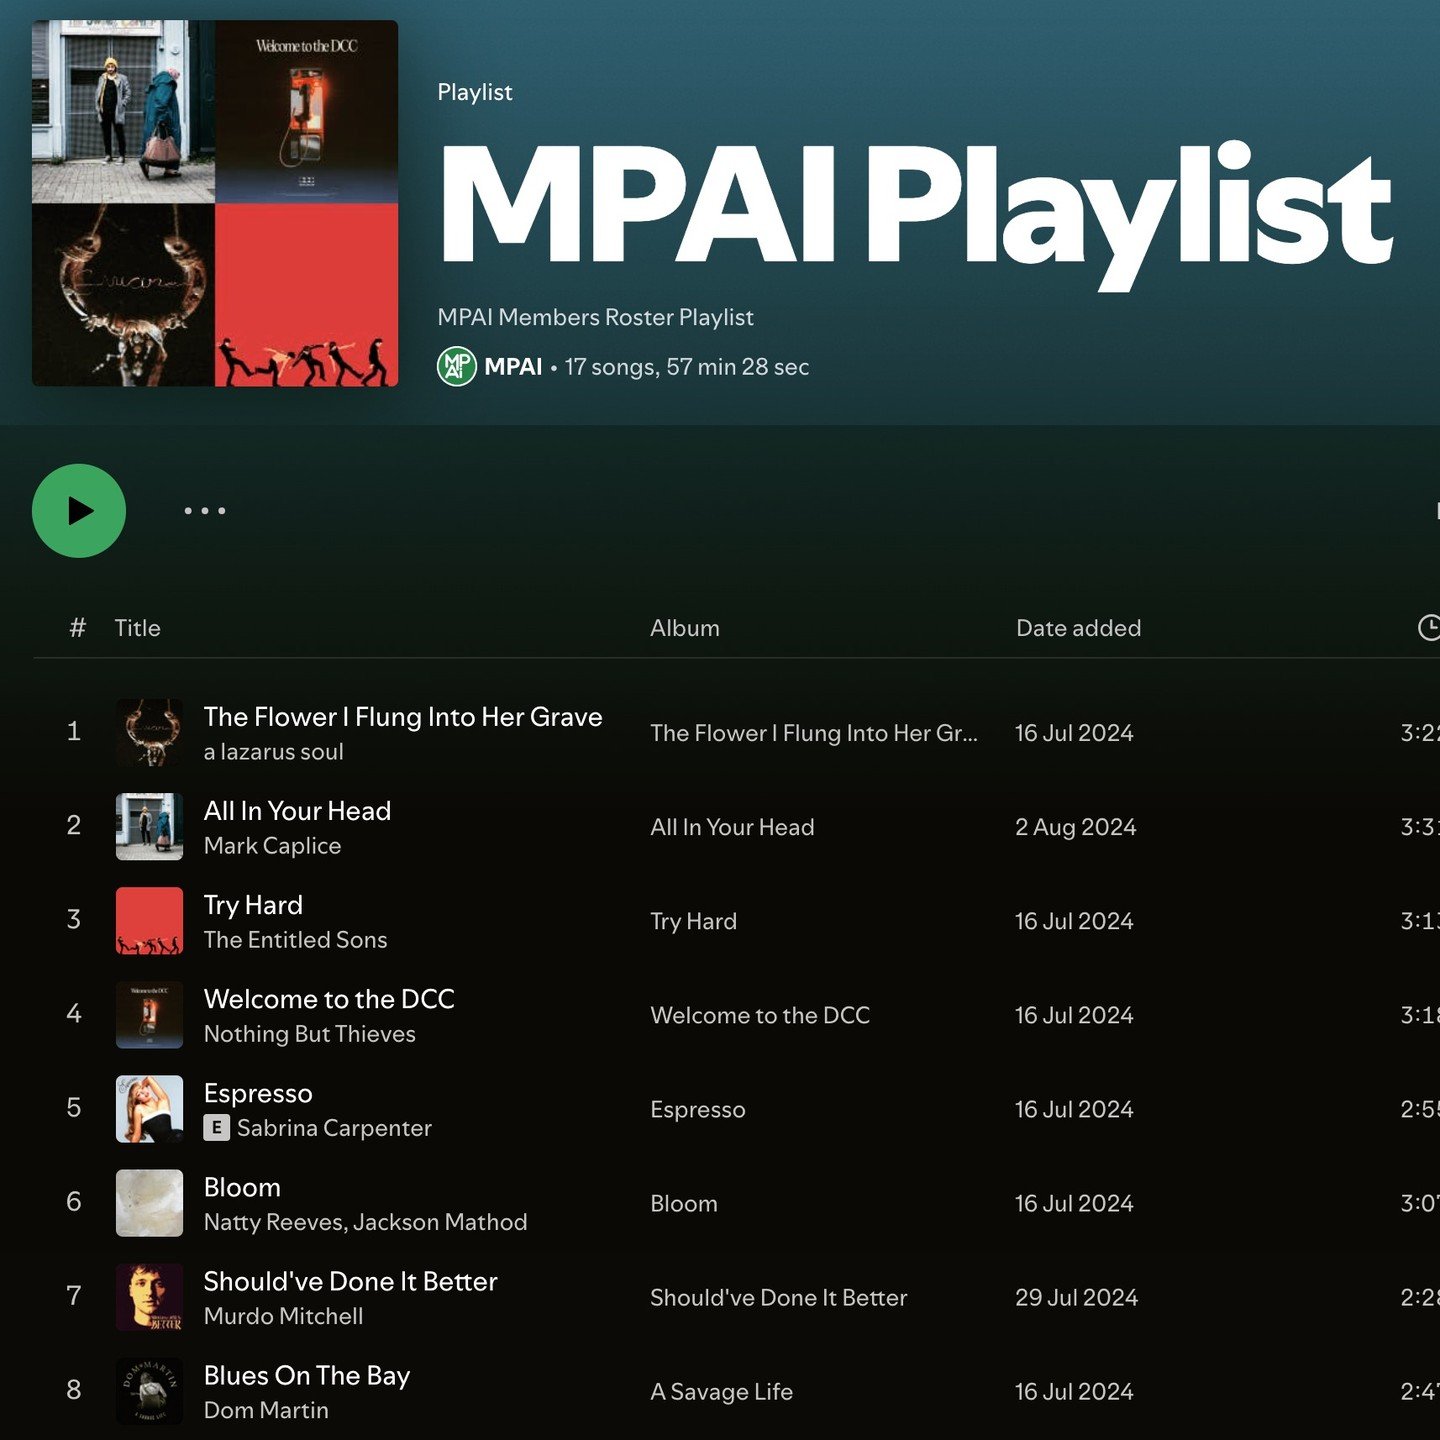Click the 17 songs, 57 min 28 sec text
The height and width of the screenshot is (1440, 1440).
687,367
